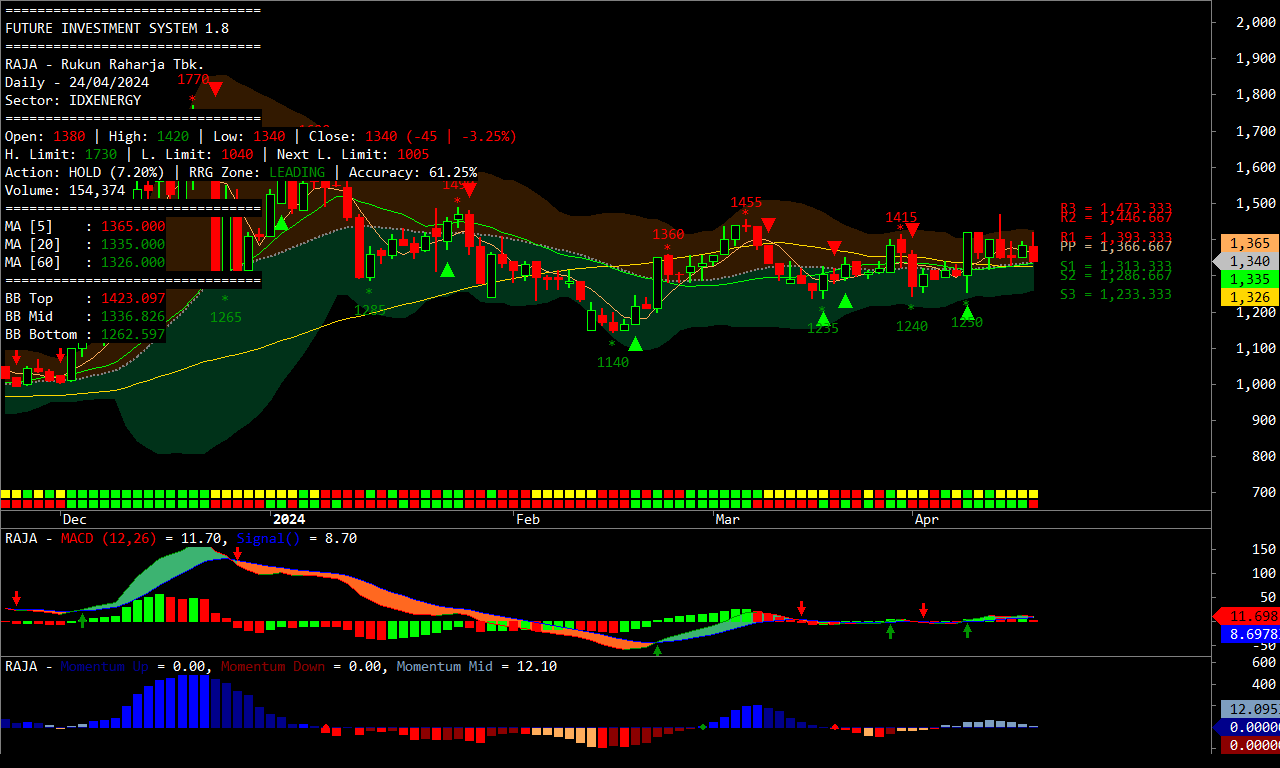Viewport: 1280px width, 768px height.
Task: Click the green up arrow at MACD February trough
Action: (657, 650)
